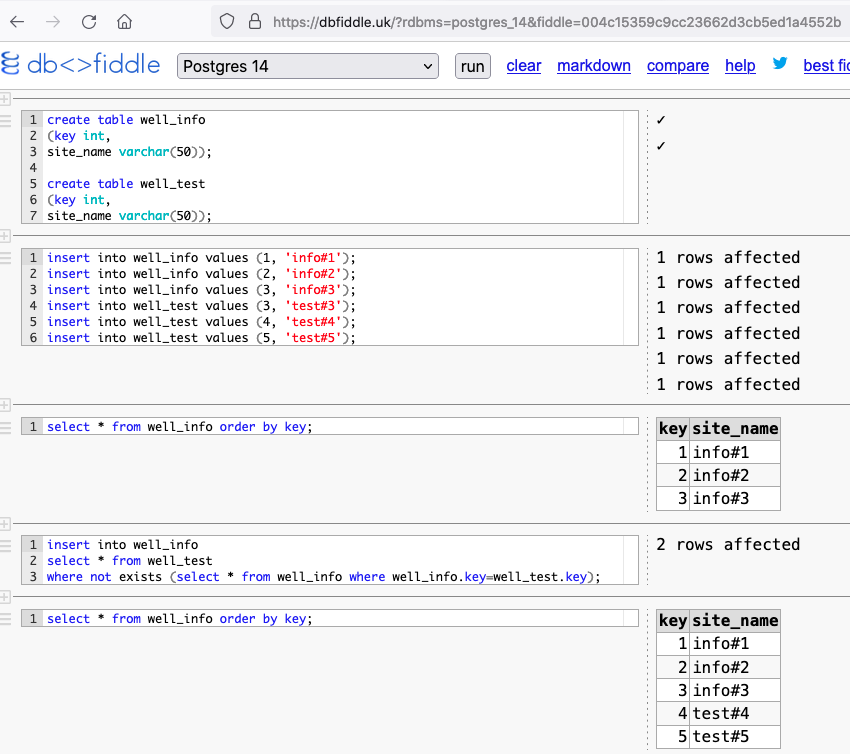Click 'create table well_test' in the first editor

coord(126,184)
